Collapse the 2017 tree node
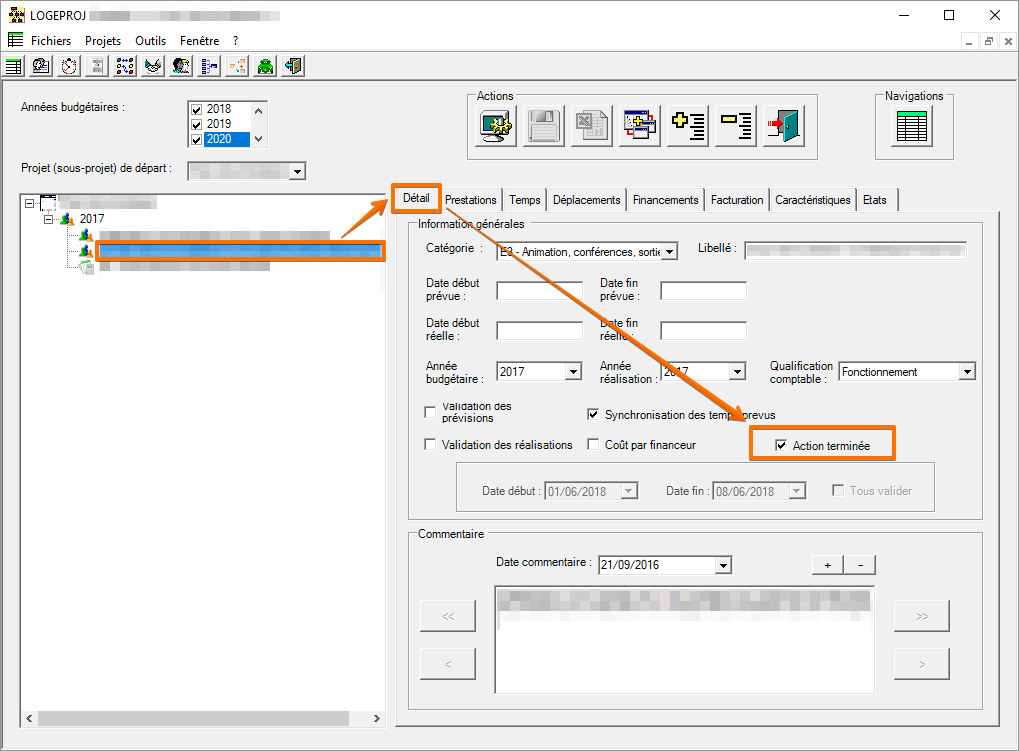This screenshot has height=751, width=1019. 47,219
